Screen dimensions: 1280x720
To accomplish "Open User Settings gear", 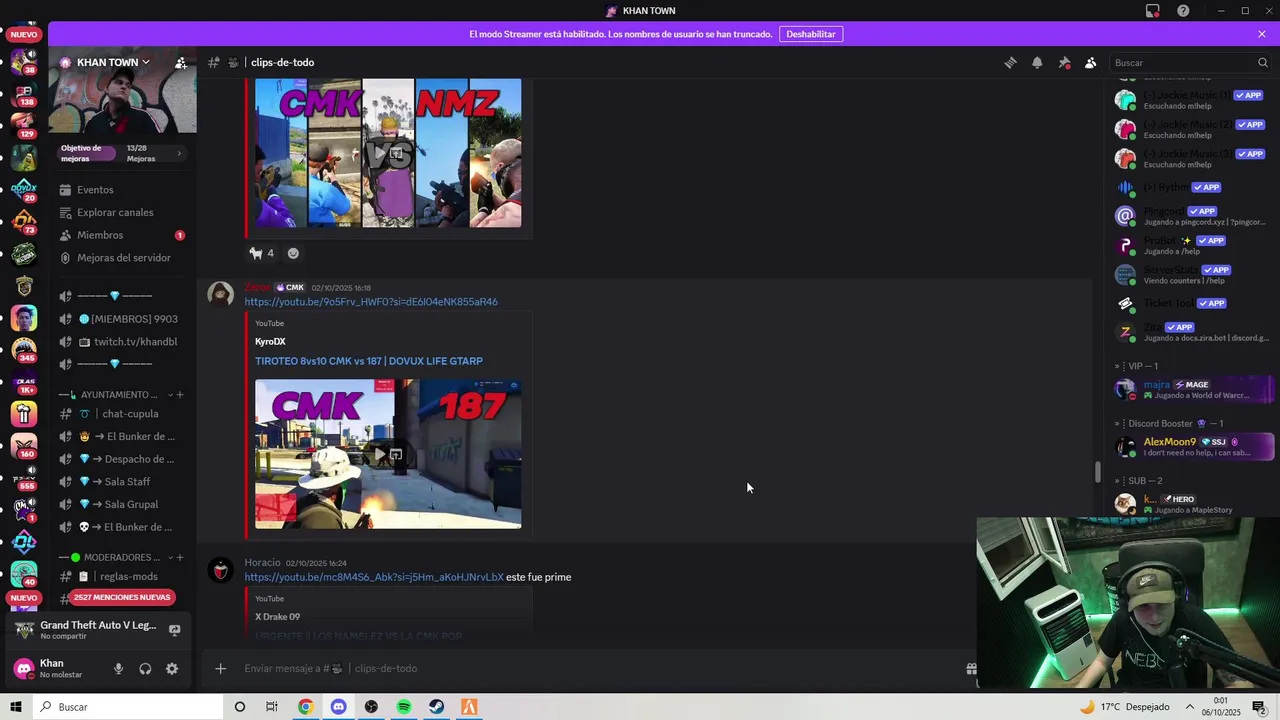I will 172,669.
